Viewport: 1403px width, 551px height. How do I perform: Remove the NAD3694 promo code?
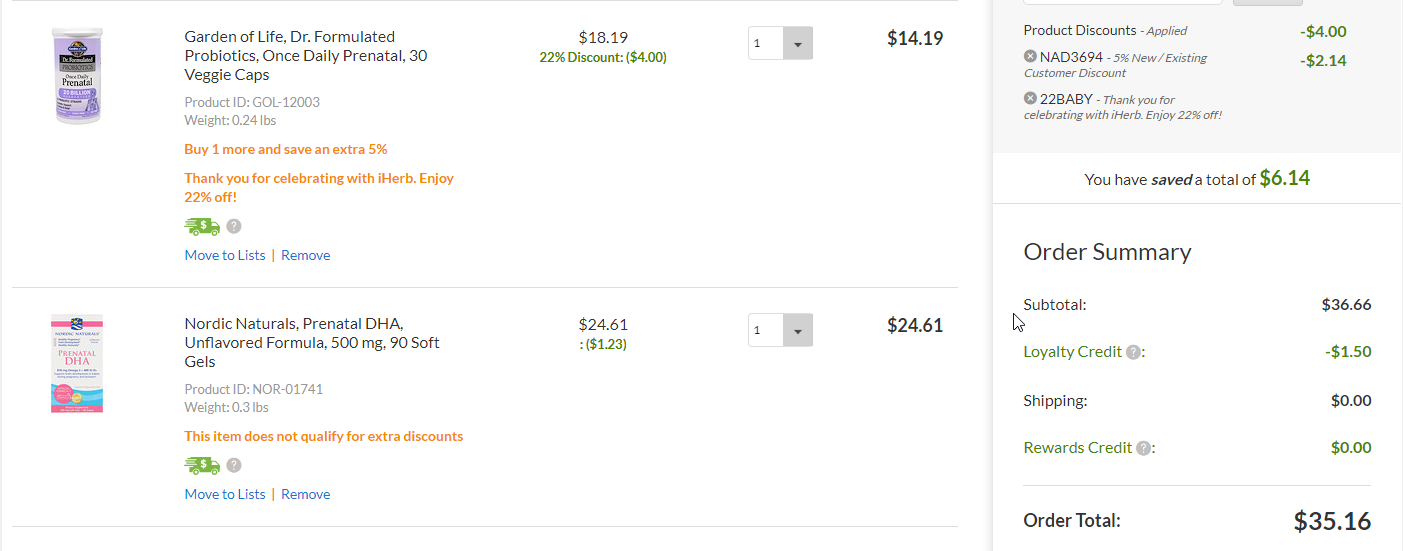coord(1030,57)
